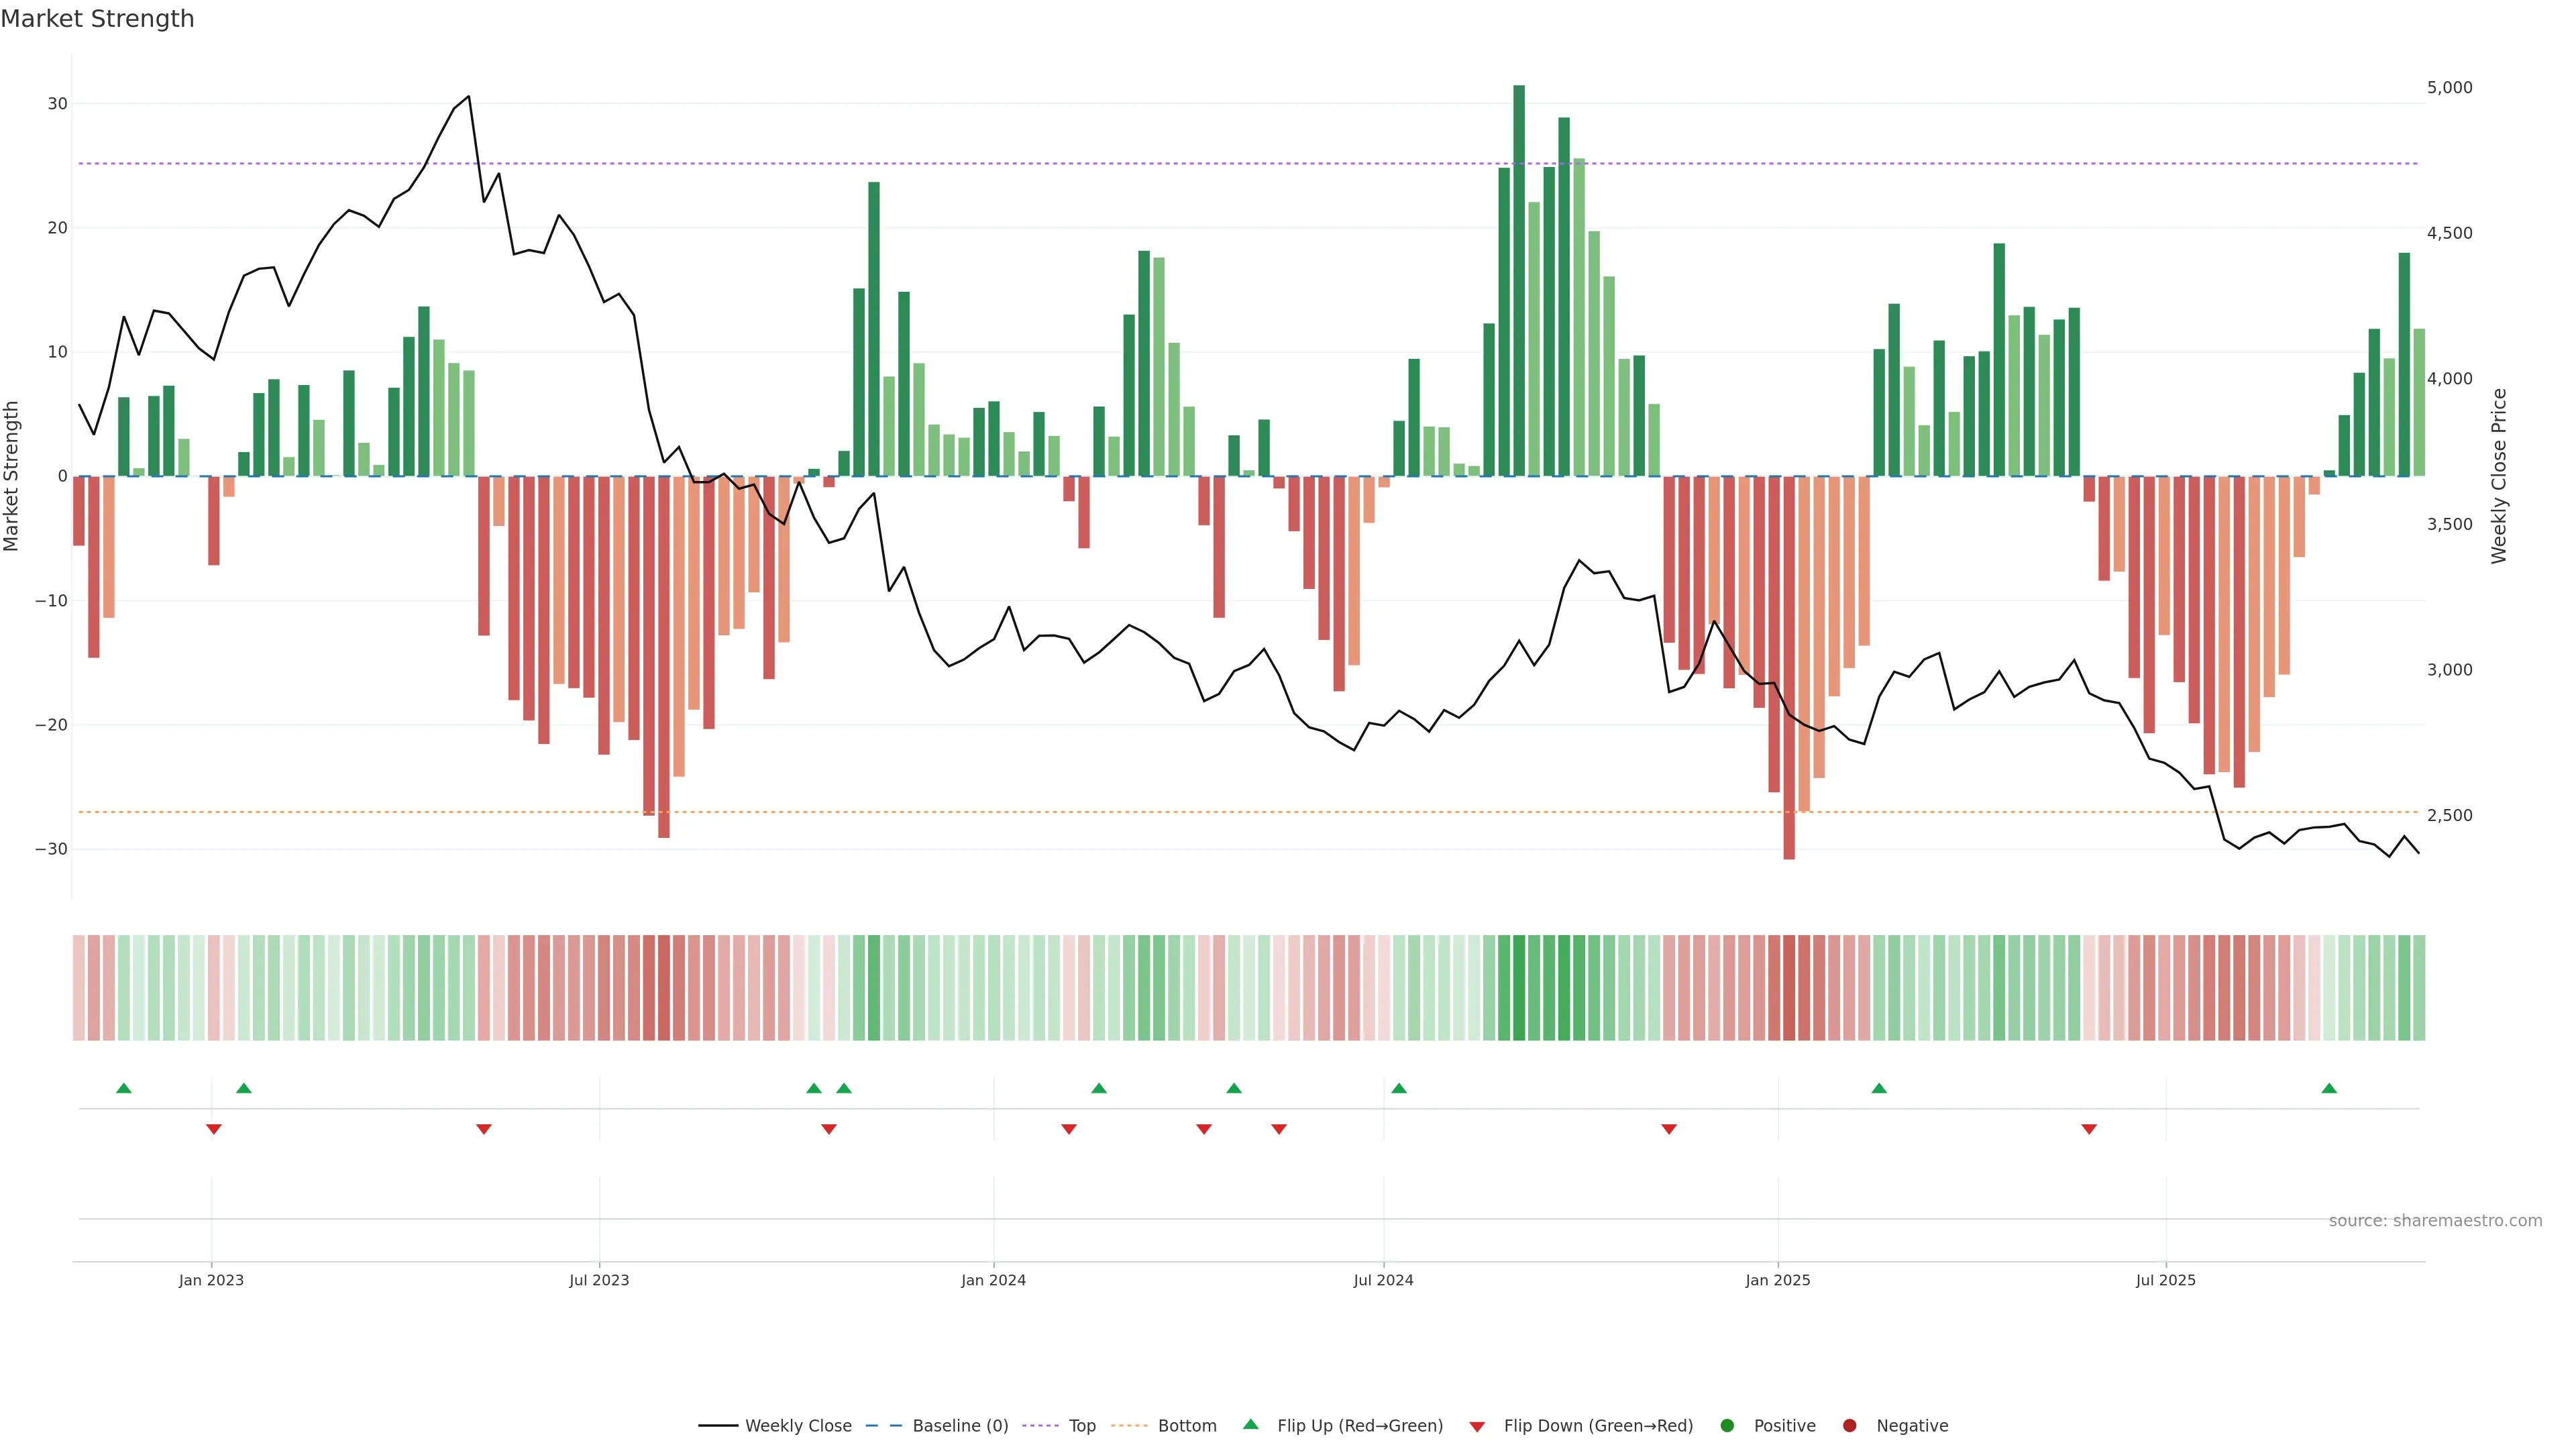Select the rightmost green flip-up triangle marker
The height and width of the screenshot is (1449, 2576).
pos(2329,1088)
